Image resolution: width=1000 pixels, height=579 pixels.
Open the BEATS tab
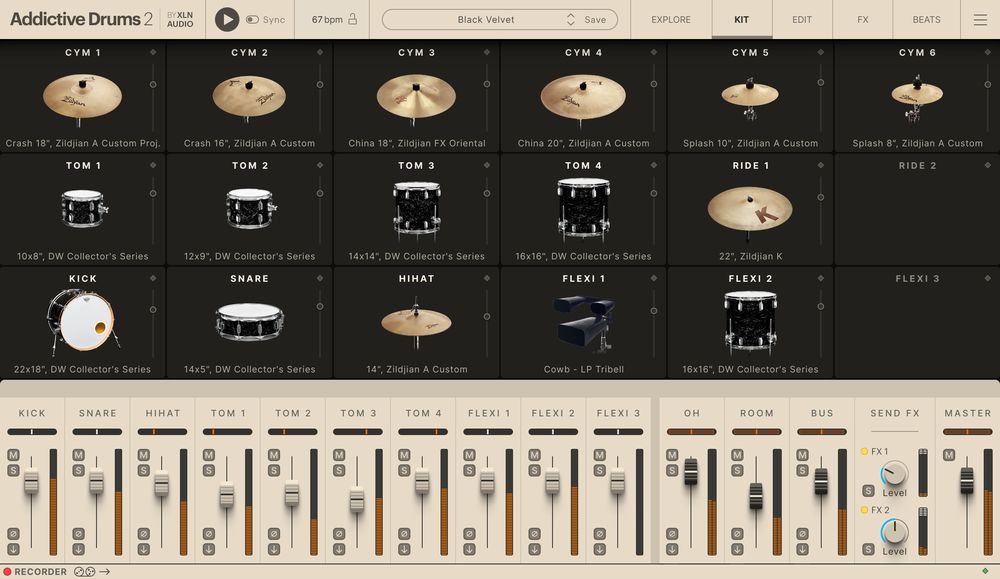(926, 18)
